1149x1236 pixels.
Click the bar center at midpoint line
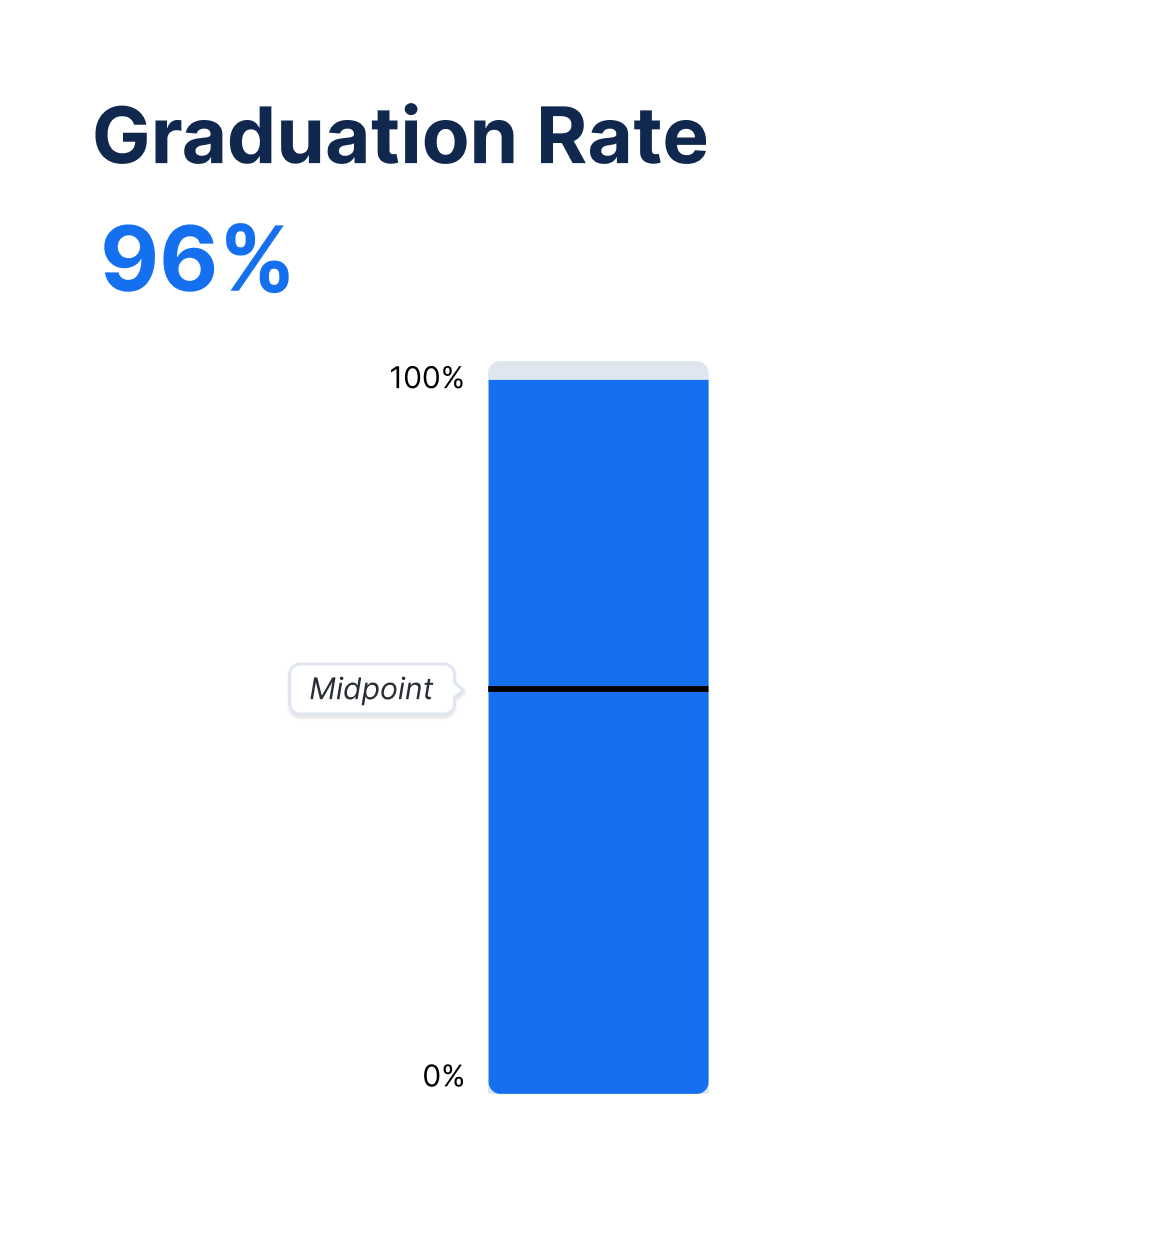598,689
